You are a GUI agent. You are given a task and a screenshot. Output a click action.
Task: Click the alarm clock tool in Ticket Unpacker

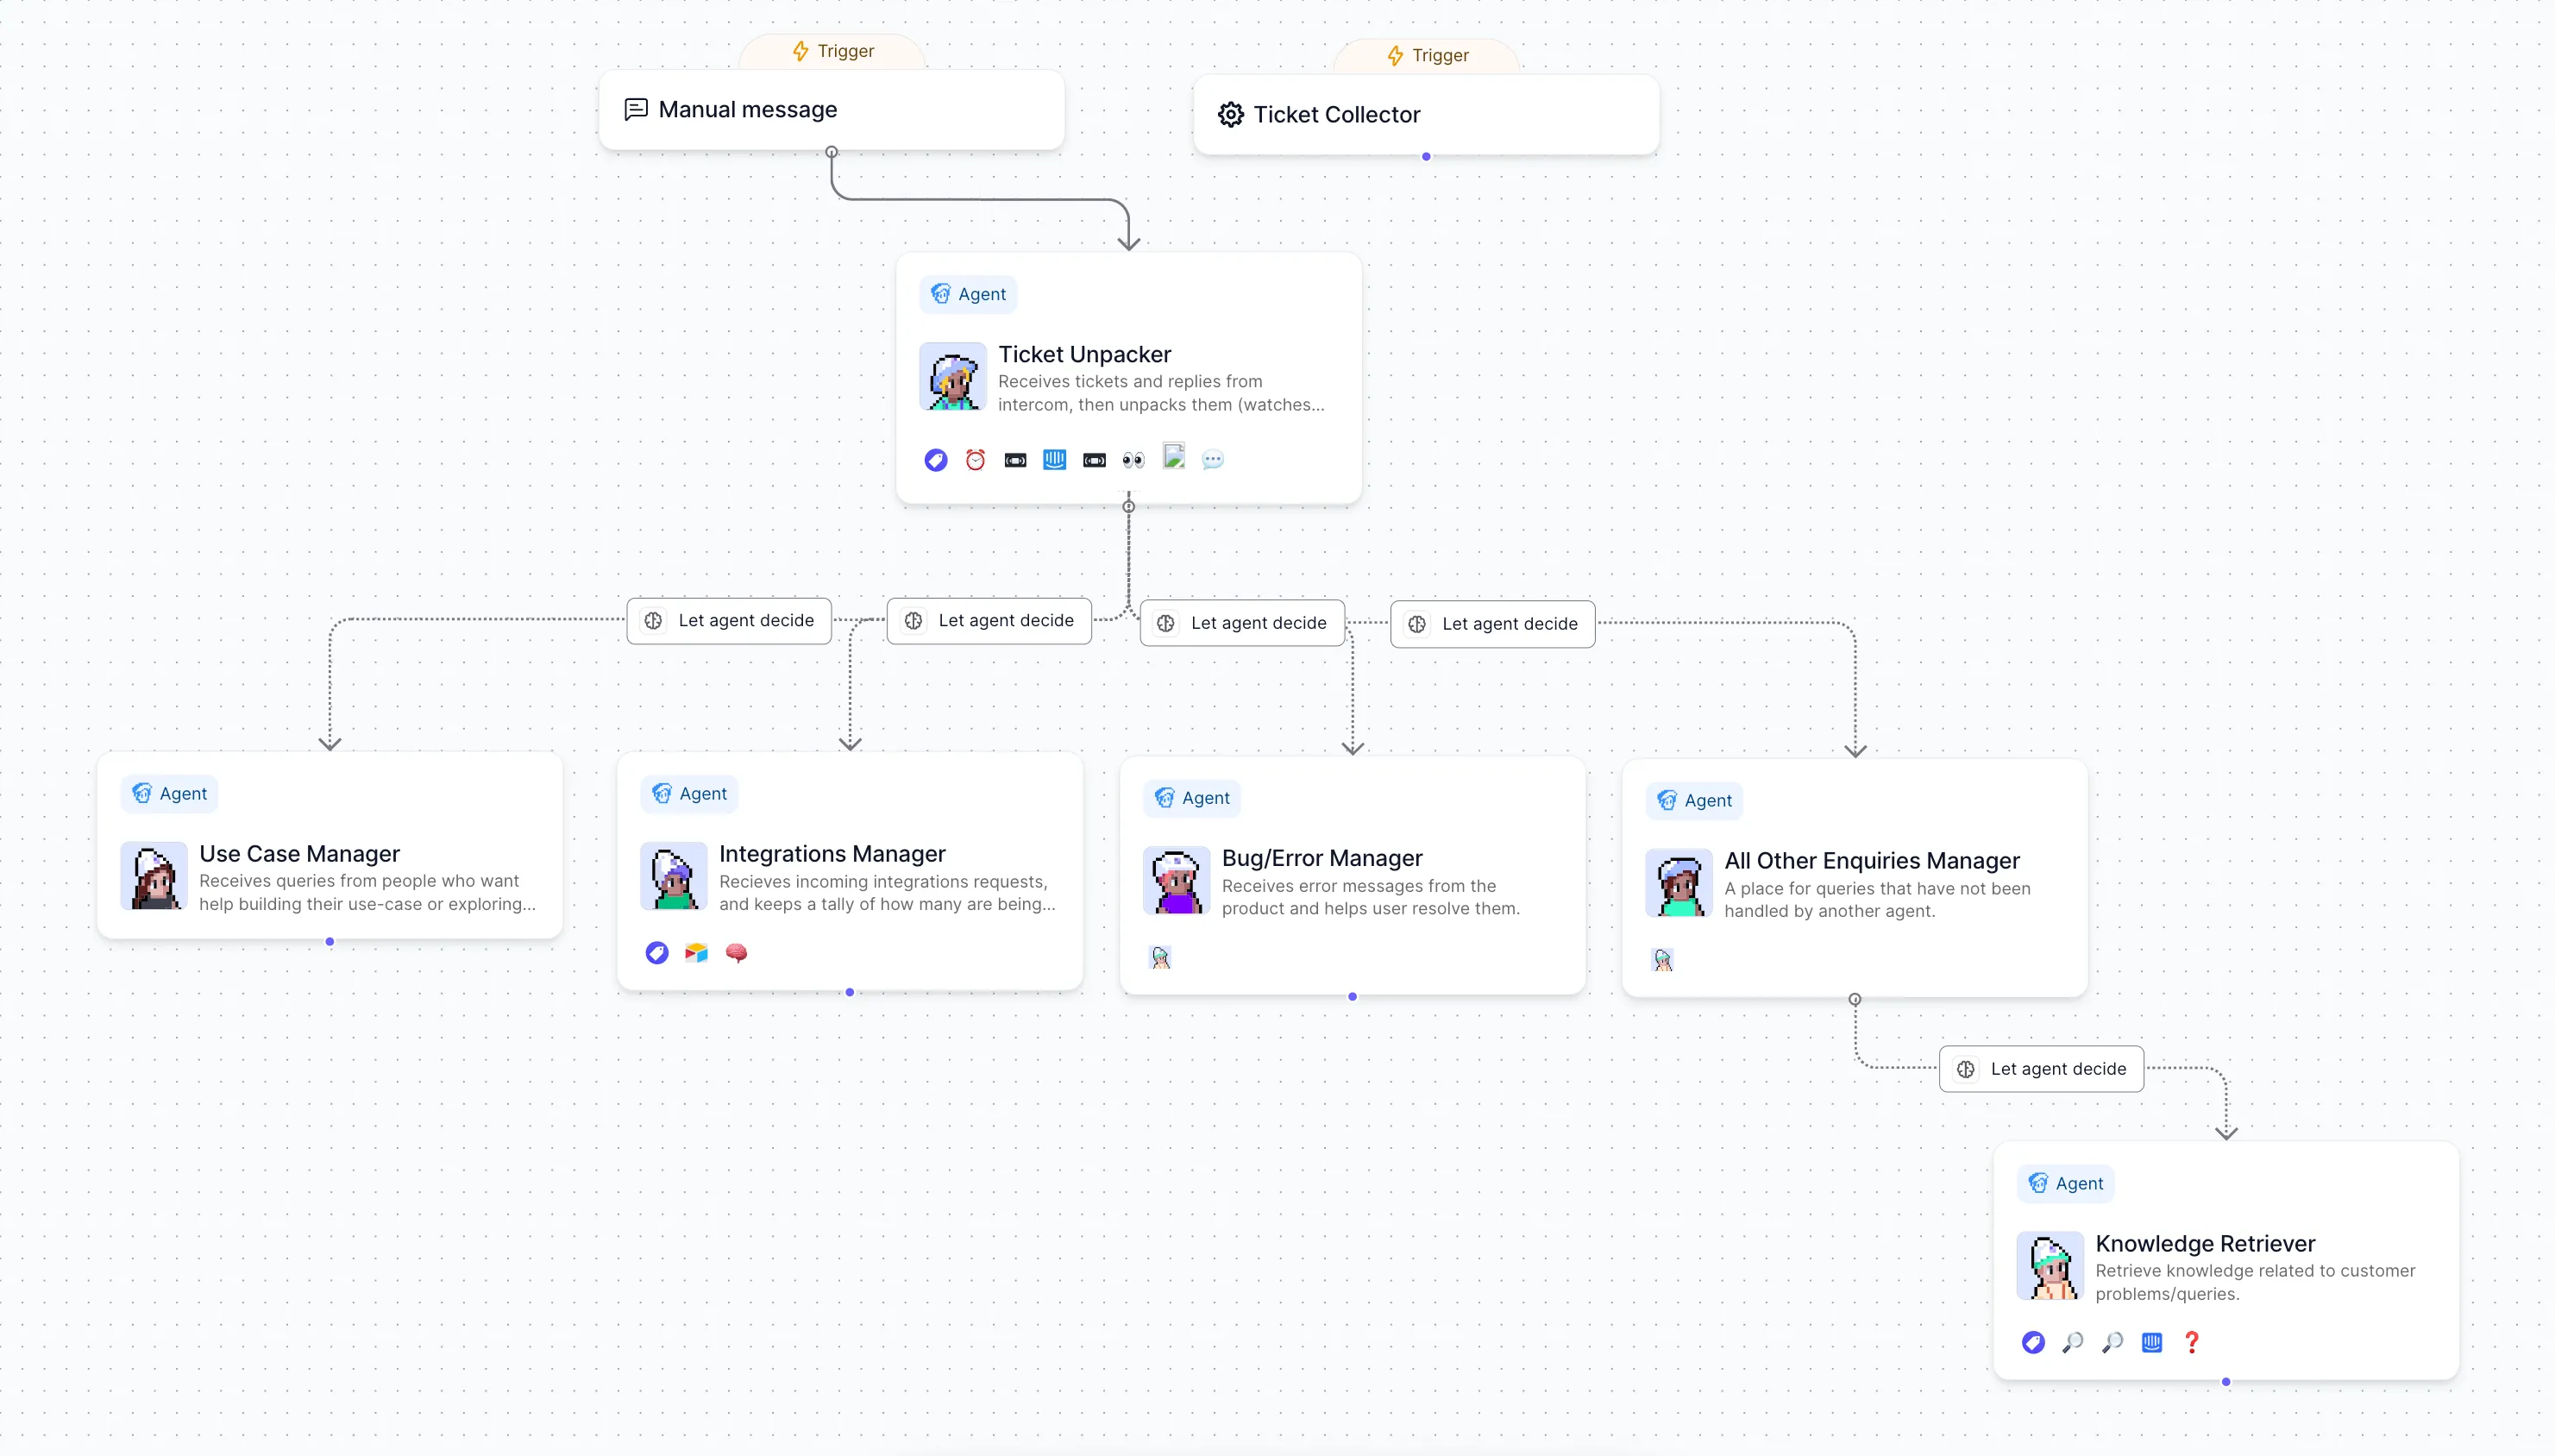(x=975, y=460)
